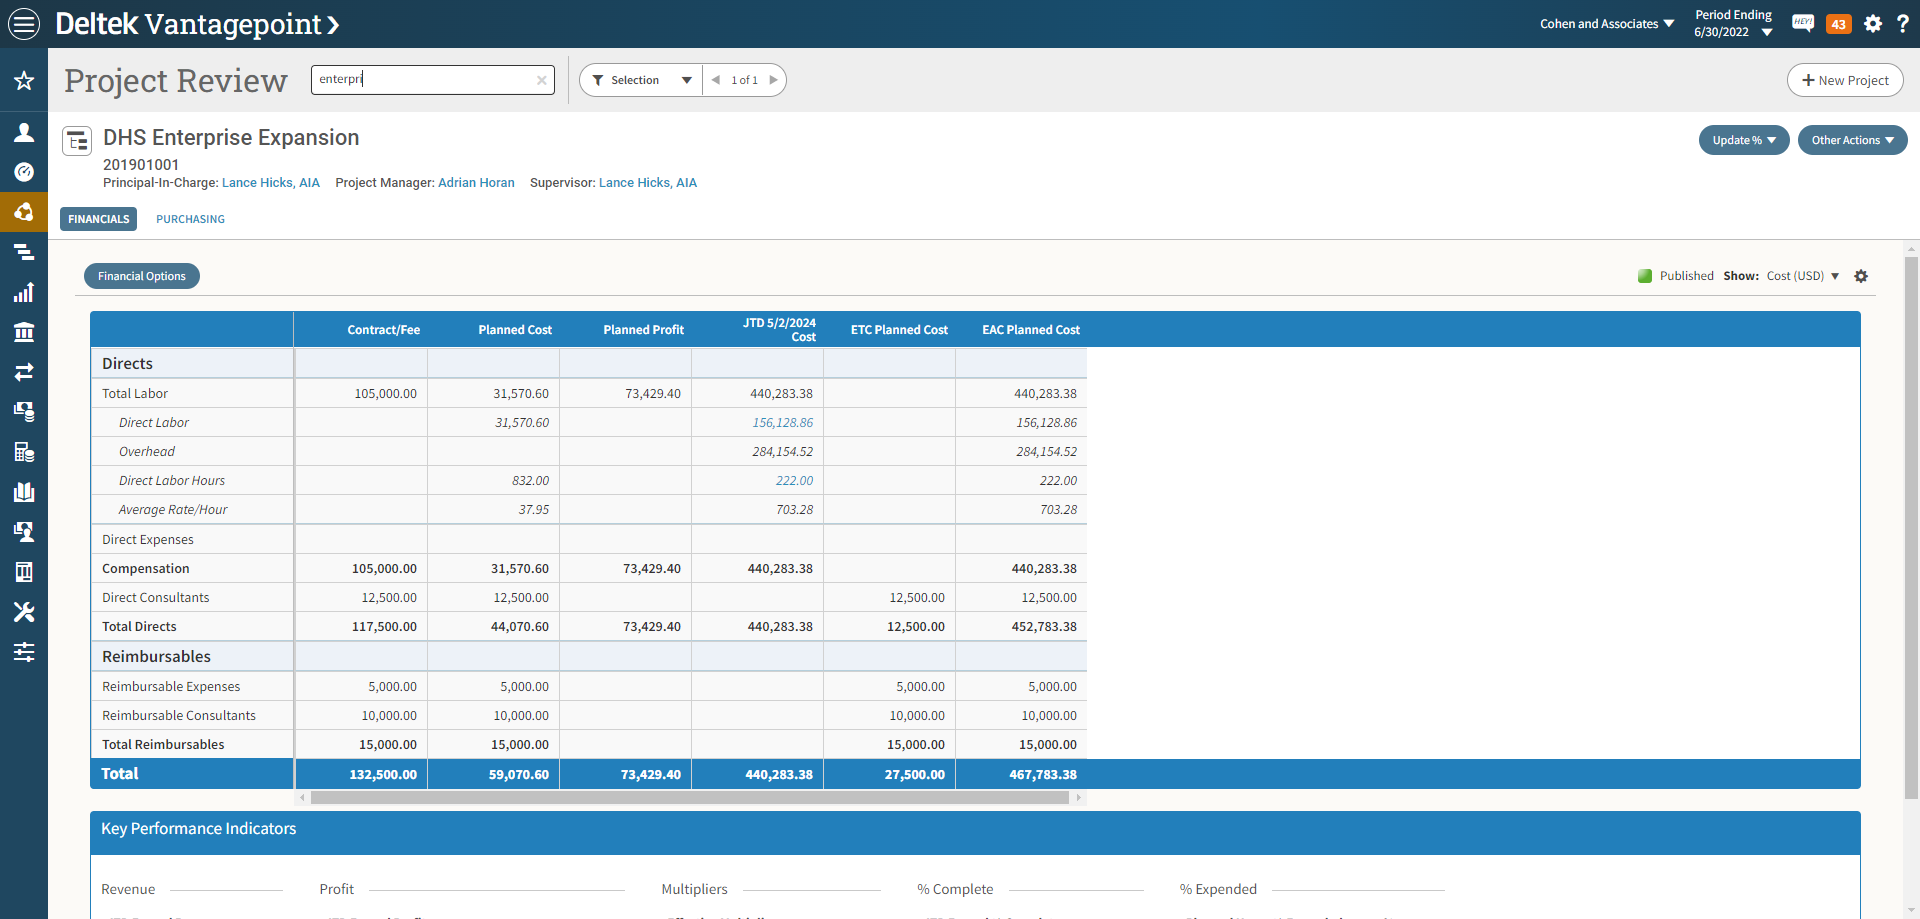Click the horizontal scrollbar under the table
1920x919 pixels.
pyautogui.click(x=690, y=798)
